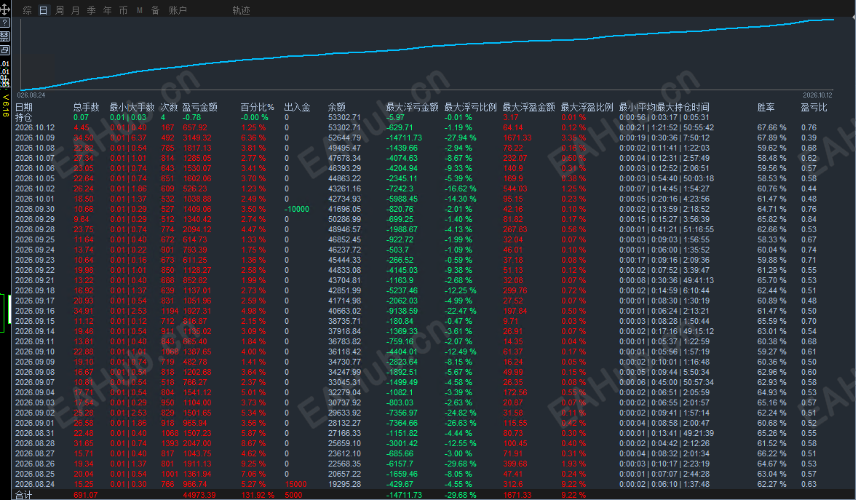Select the 币 currency tab
Image resolution: width=856 pixels, height=500 pixels.
coord(123,10)
